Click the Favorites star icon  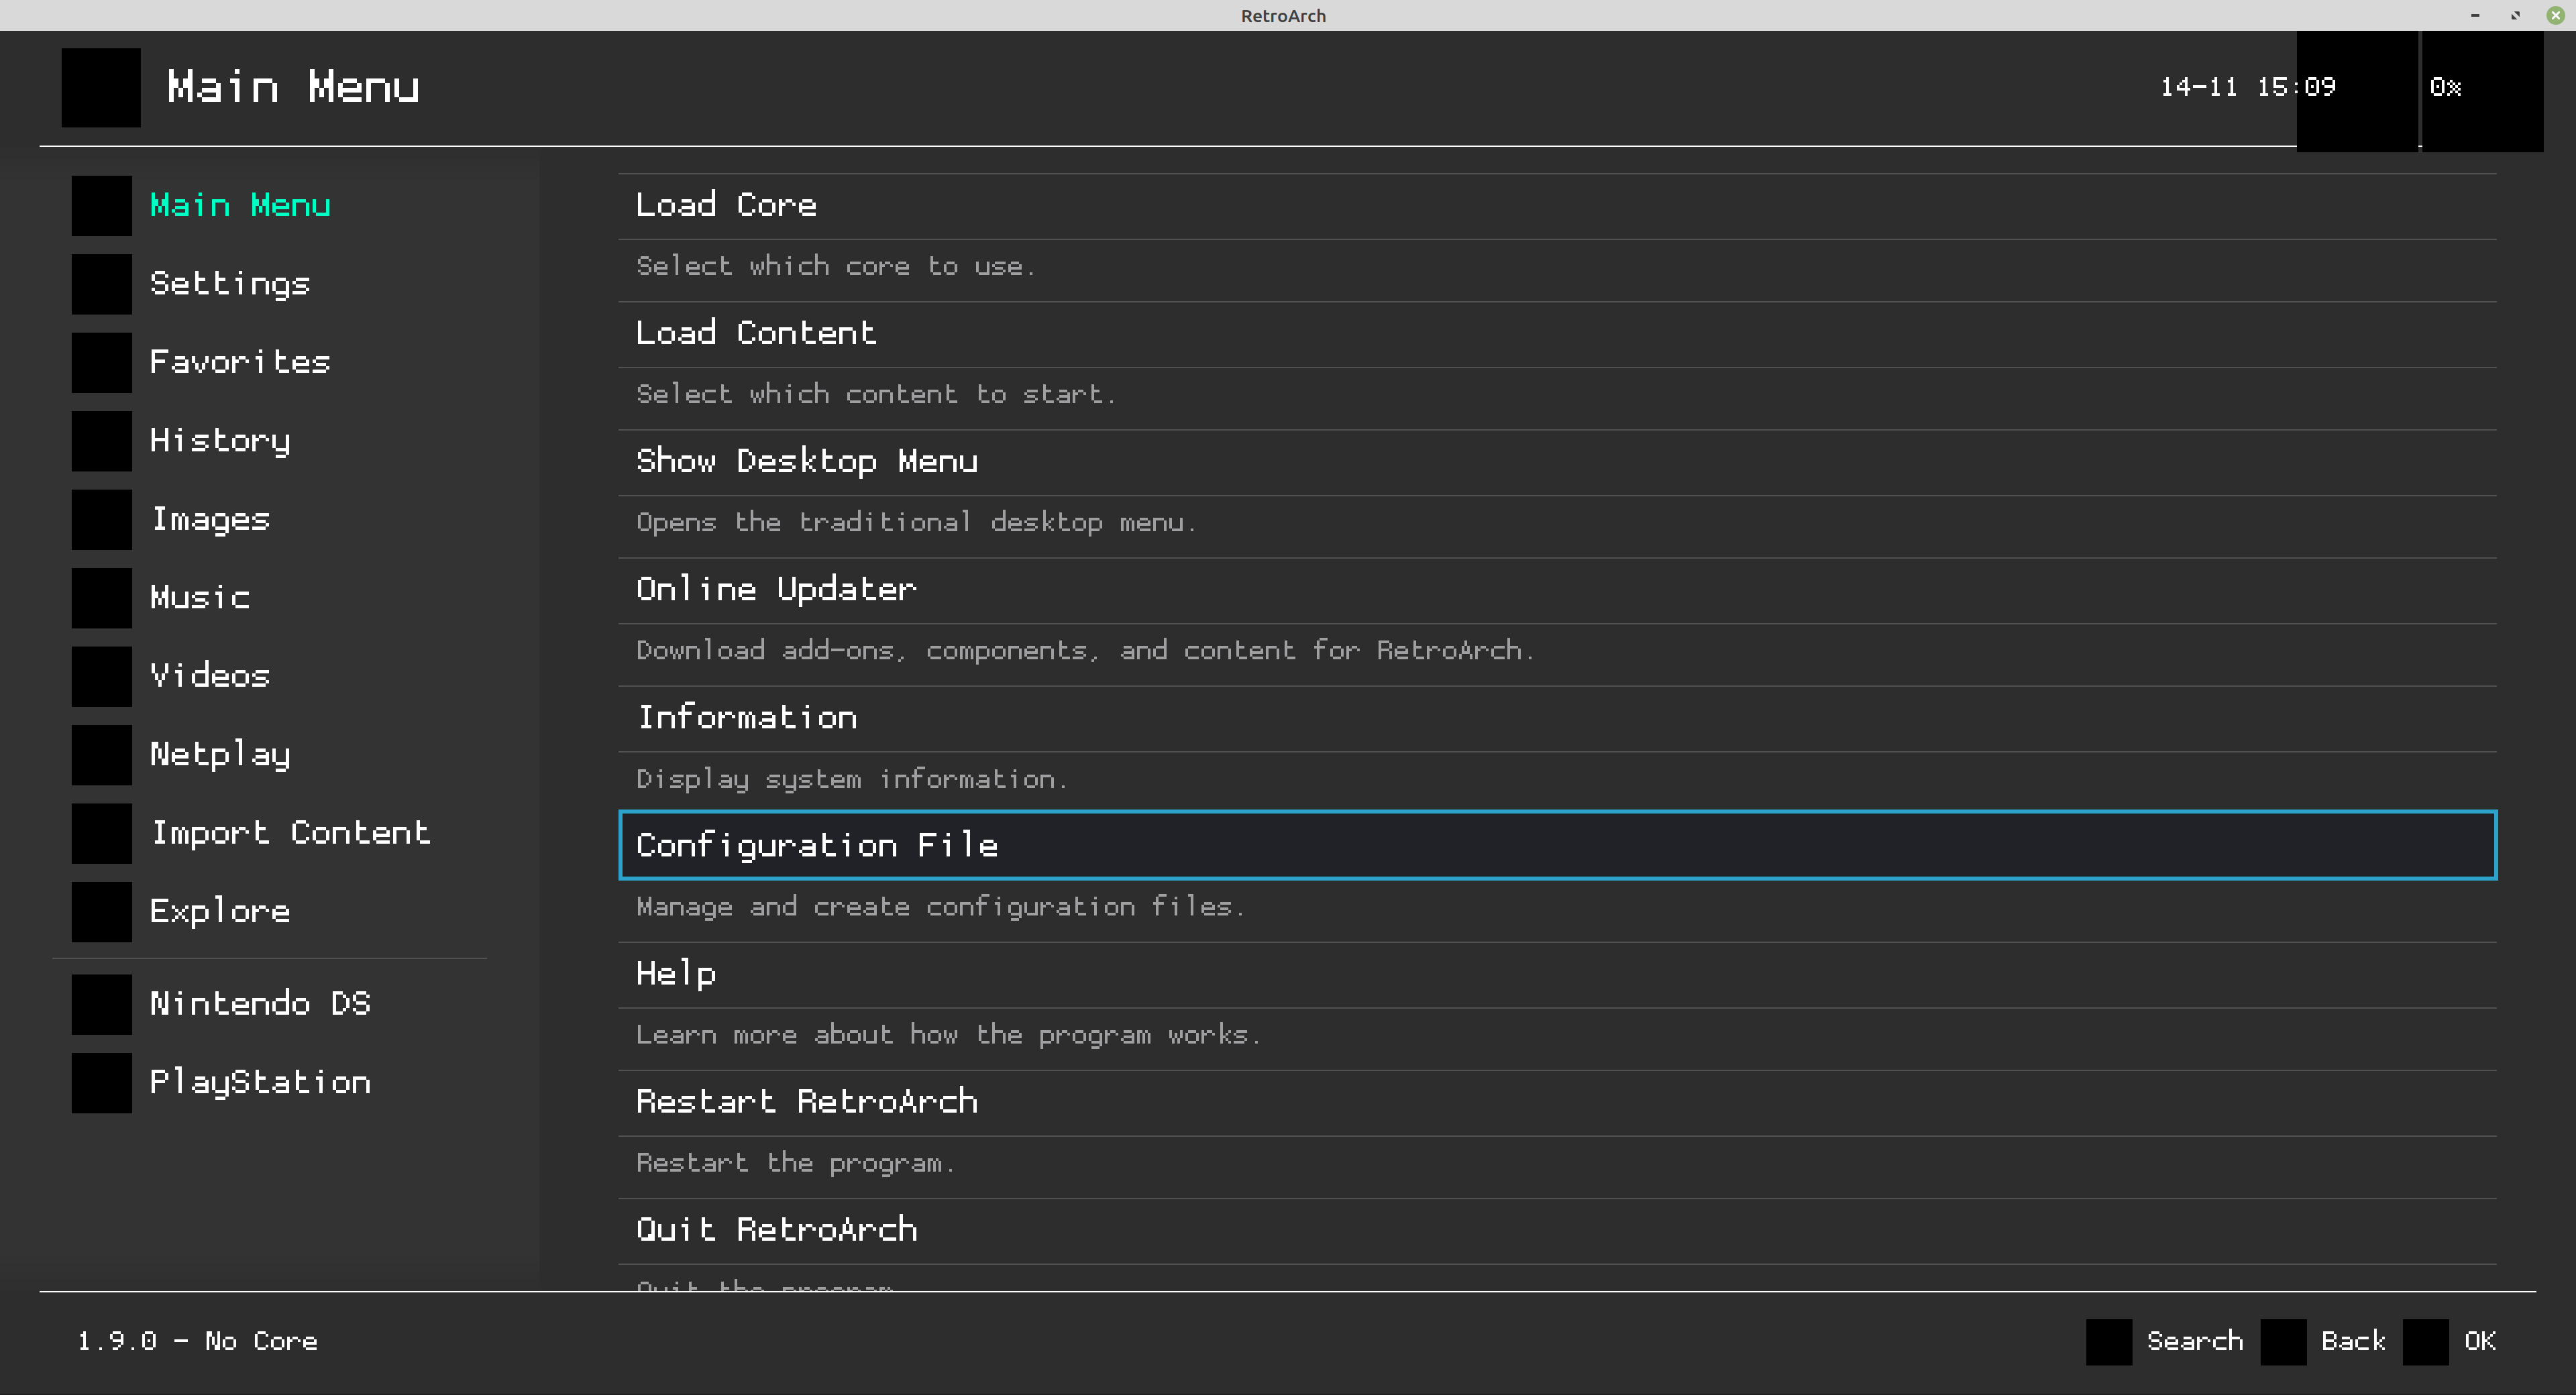coord(100,362)
